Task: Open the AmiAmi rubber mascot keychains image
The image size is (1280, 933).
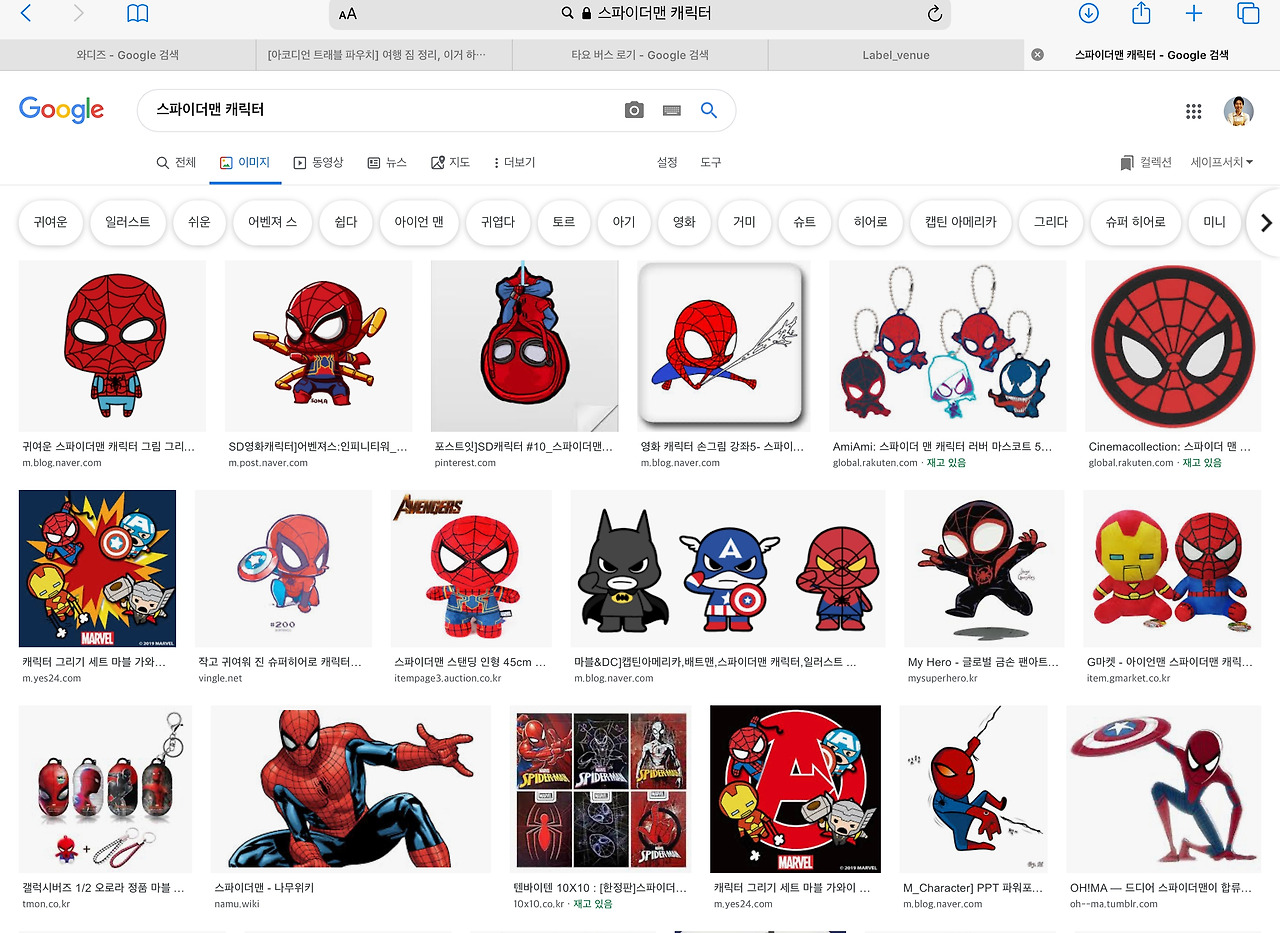Action: (x=947, y=346)
